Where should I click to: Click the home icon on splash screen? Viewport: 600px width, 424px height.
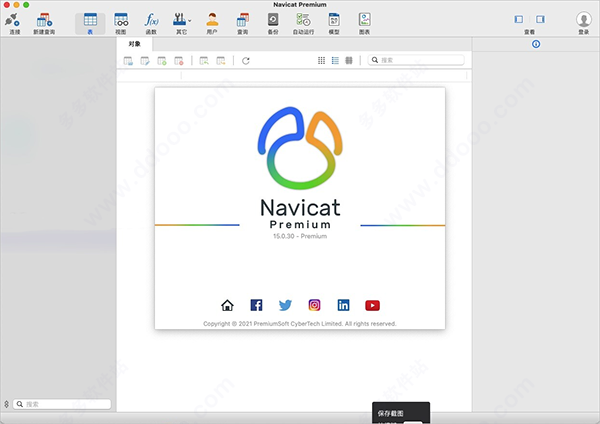pos(227,305)
